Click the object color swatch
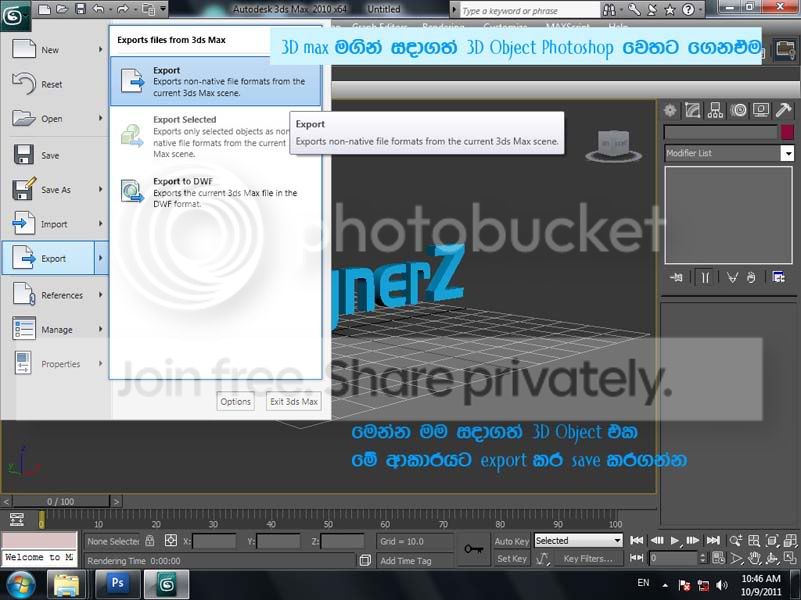The width and height of the screenshot is (801, 600). click(787, 132)
